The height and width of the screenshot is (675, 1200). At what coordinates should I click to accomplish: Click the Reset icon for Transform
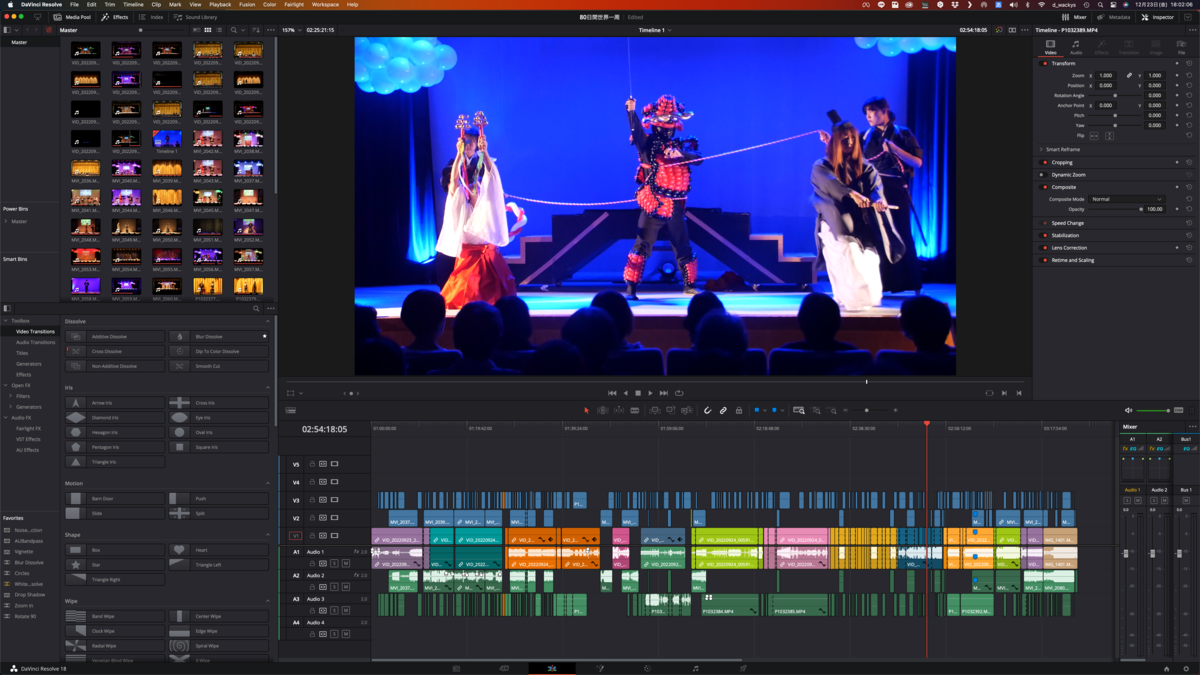coord(1189,63)
